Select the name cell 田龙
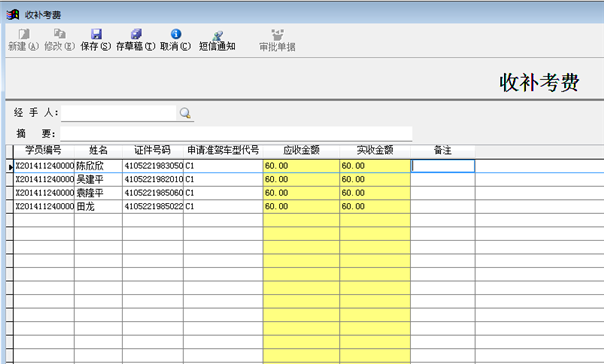This screenshot has width=604, height=364. 99,206
